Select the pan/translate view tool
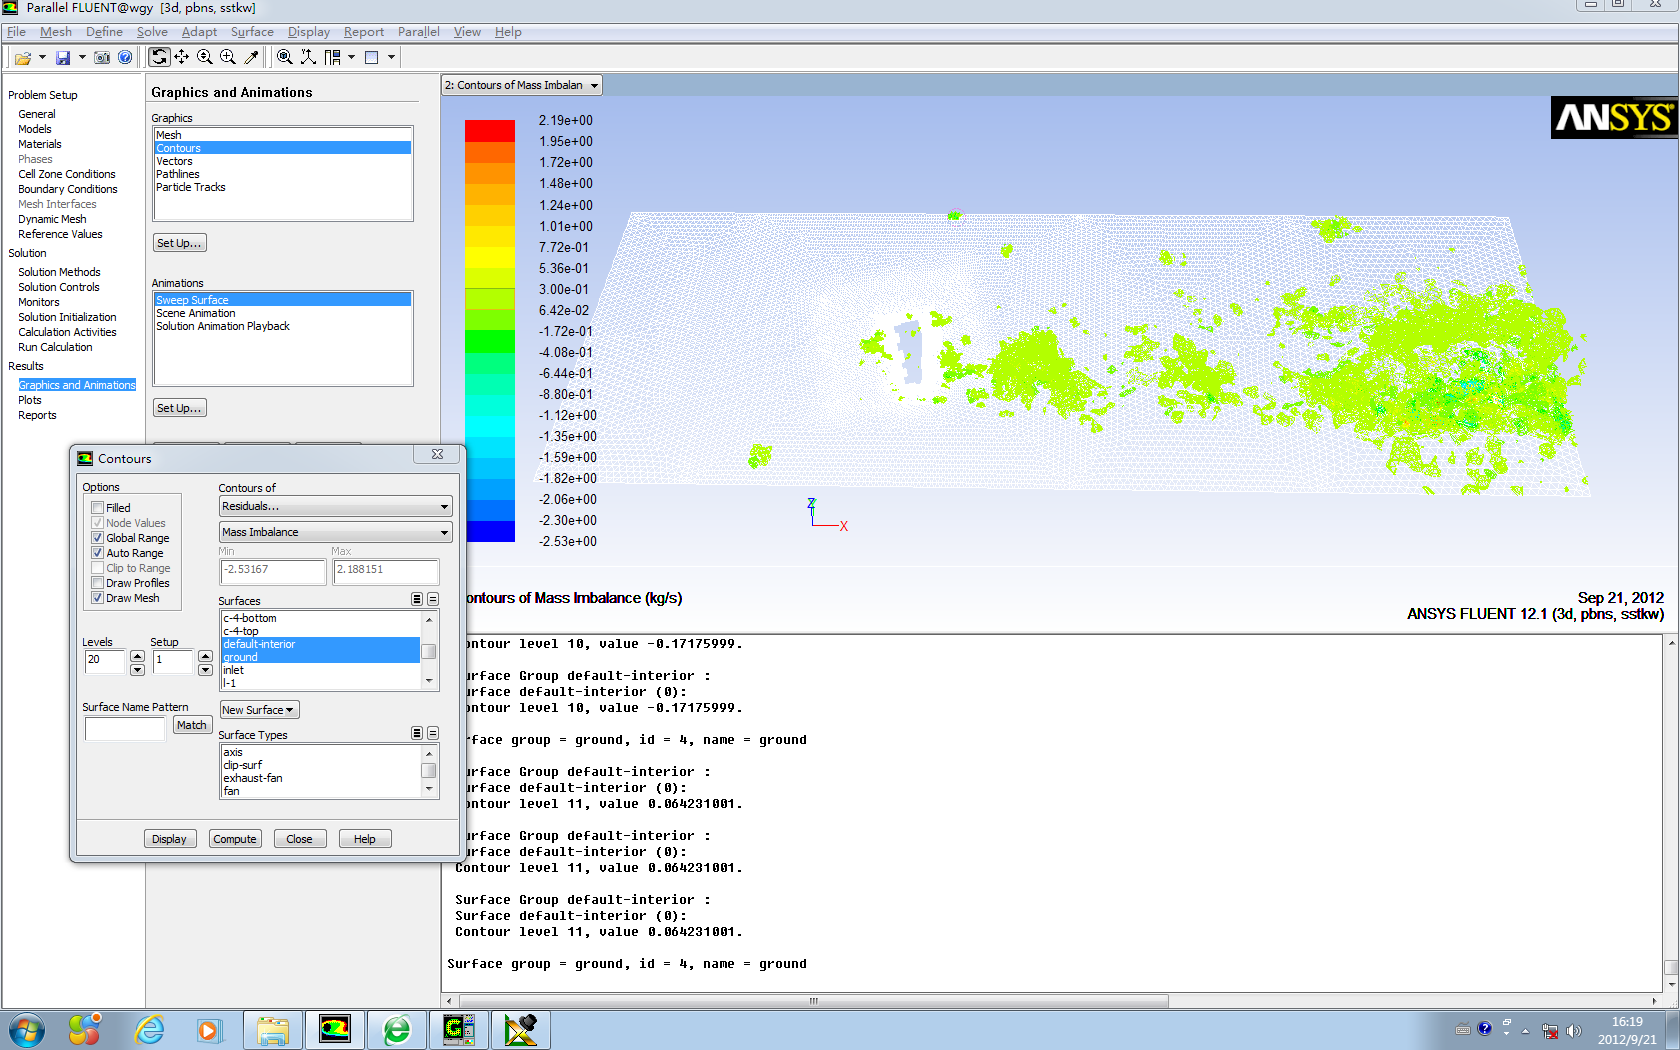The height and width of the screenshot is (1050, 1680). point(181,58)
